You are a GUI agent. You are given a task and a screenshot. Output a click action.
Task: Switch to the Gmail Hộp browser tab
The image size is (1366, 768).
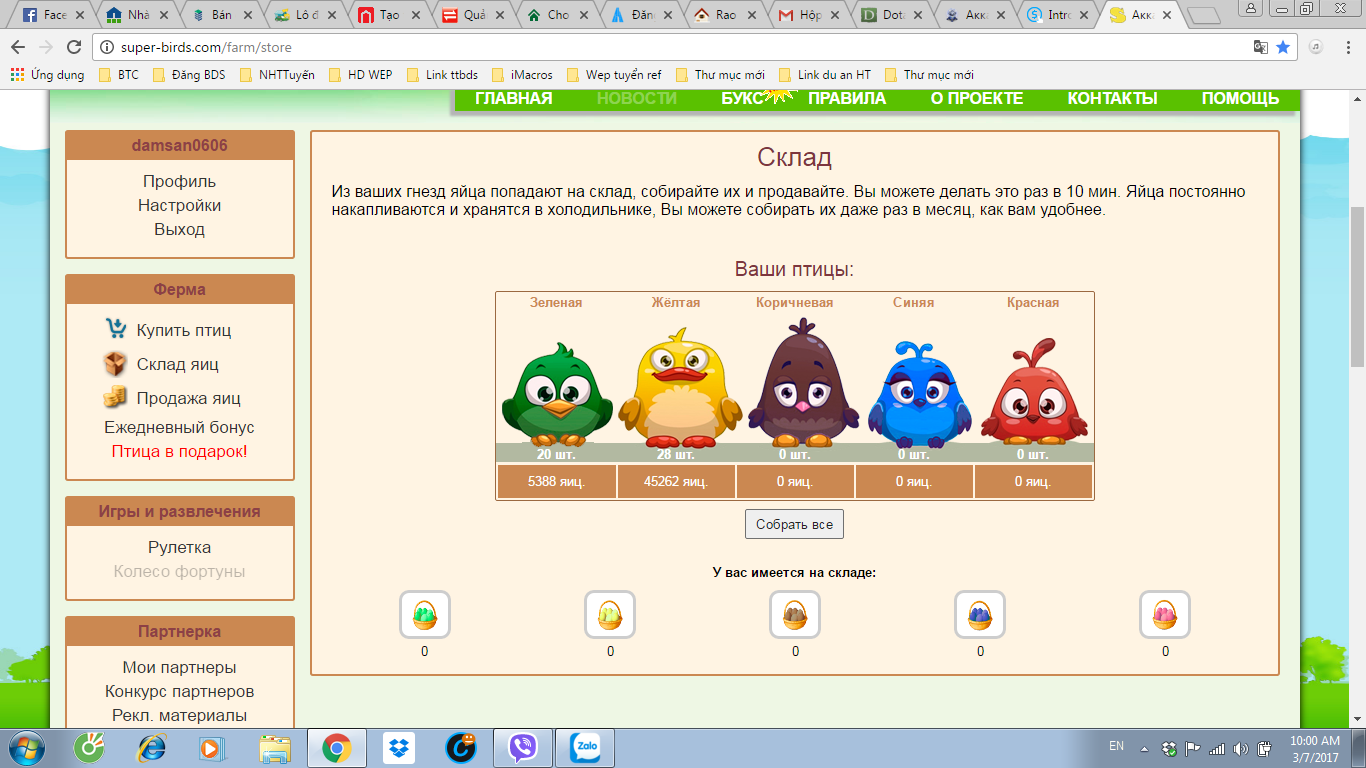pyautogui.click(x=809, y=15)
